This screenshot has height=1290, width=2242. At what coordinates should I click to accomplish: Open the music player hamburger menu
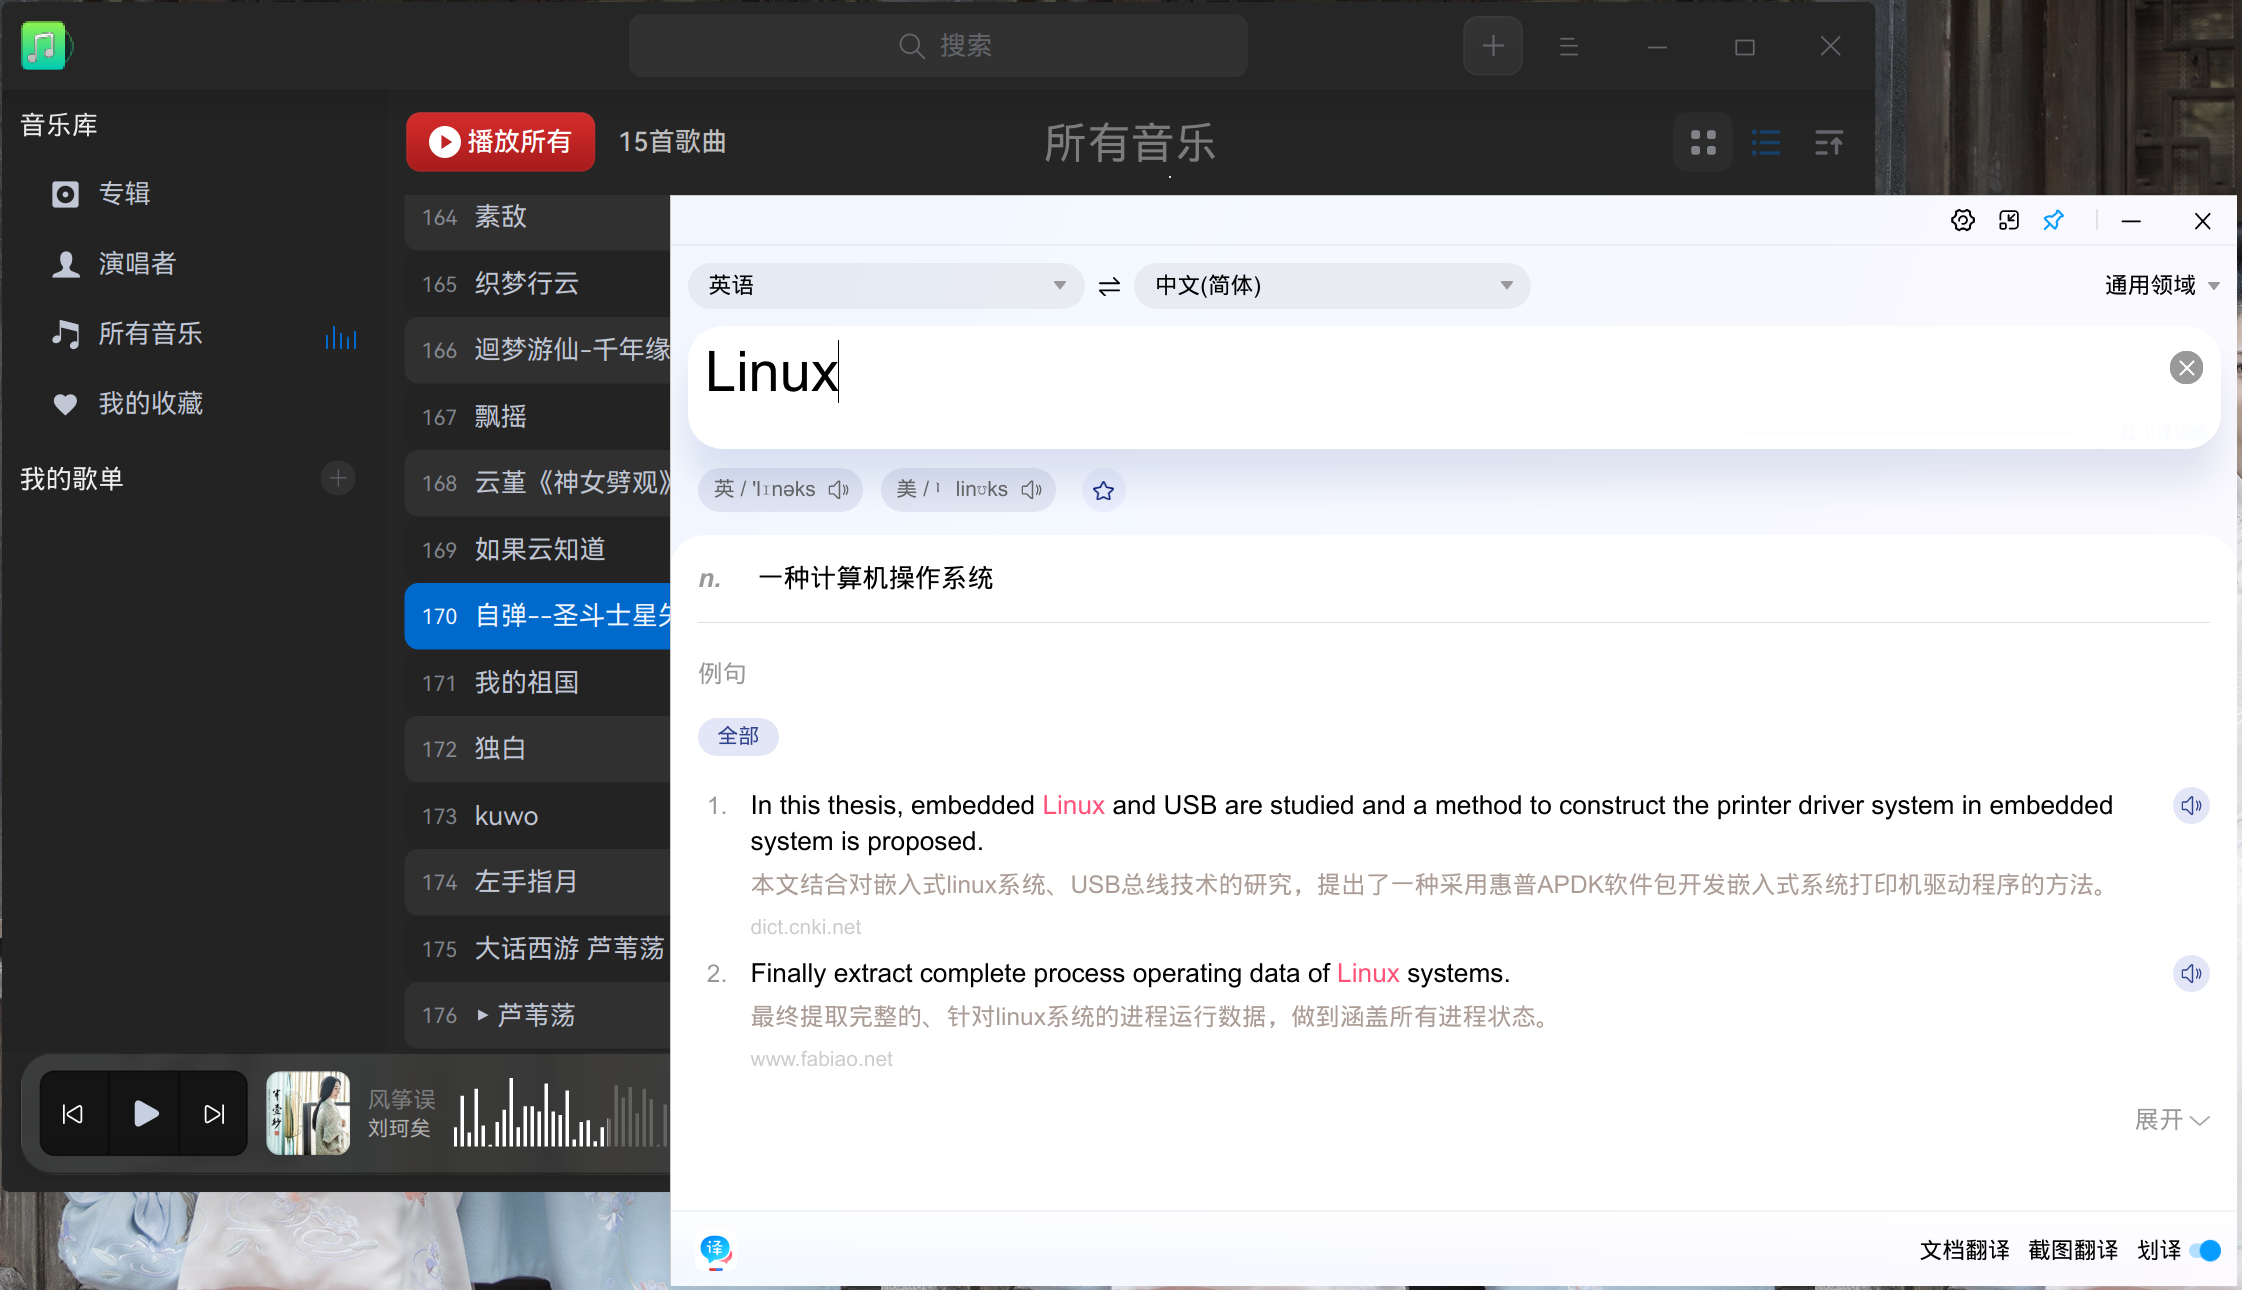click(1568, 46)
